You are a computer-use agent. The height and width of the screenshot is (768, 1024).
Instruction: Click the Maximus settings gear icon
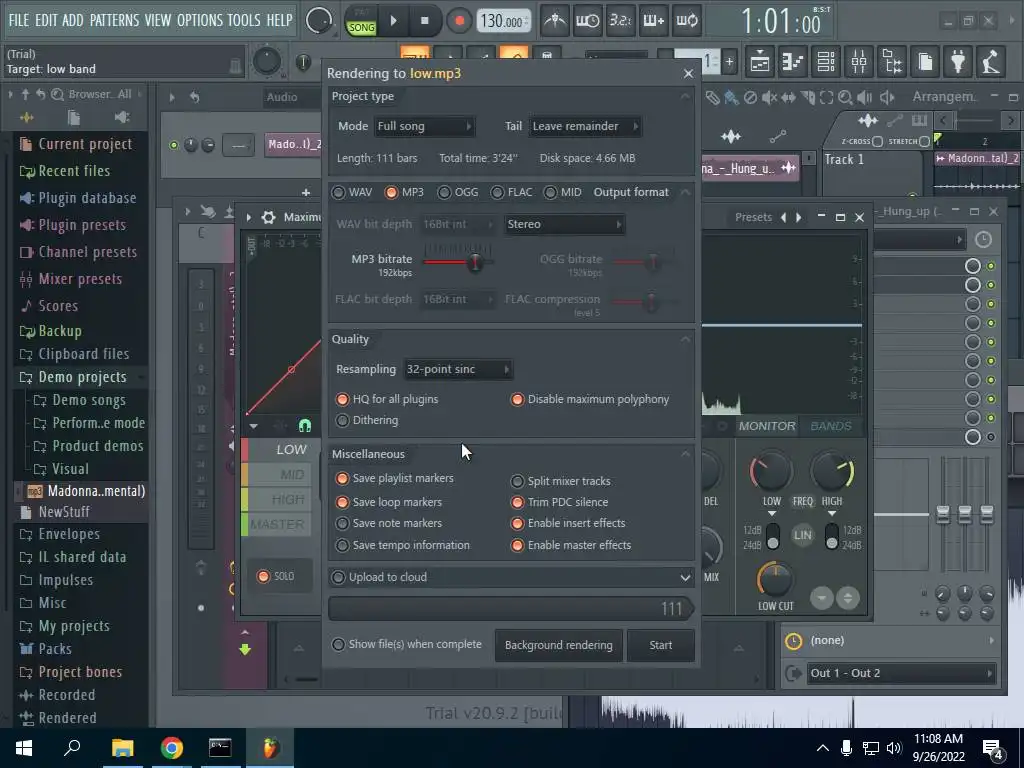[268, 217]
